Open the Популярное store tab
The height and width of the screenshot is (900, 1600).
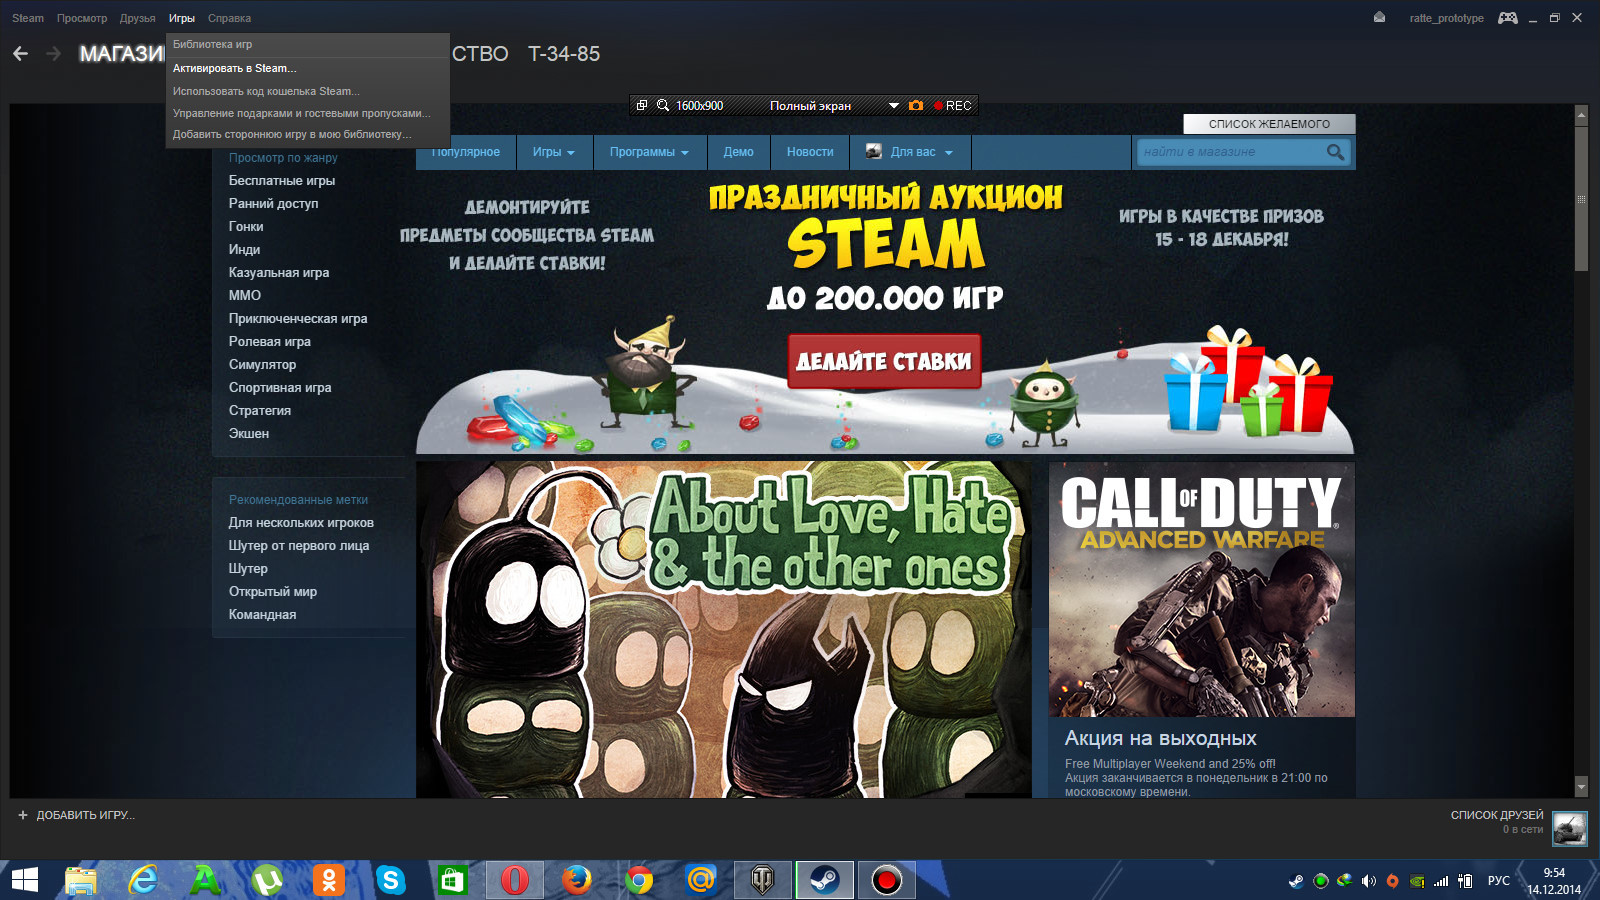[466, 152]
